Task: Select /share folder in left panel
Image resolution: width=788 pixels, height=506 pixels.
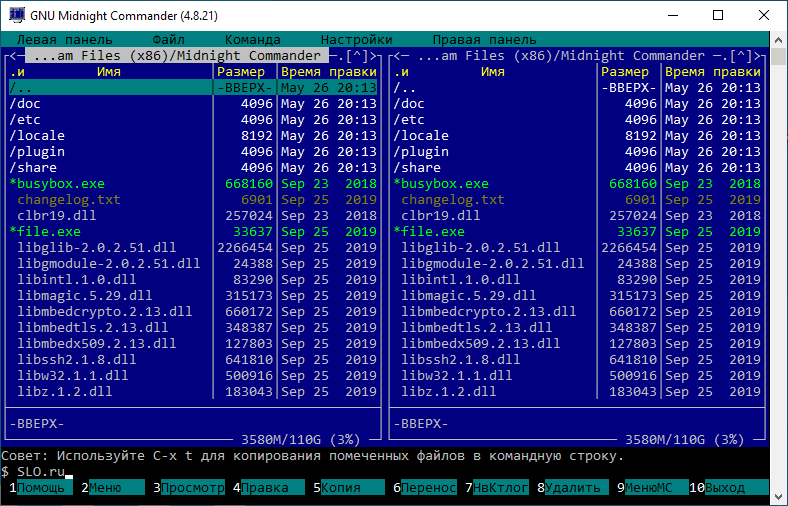Action: tap(193, 168)
